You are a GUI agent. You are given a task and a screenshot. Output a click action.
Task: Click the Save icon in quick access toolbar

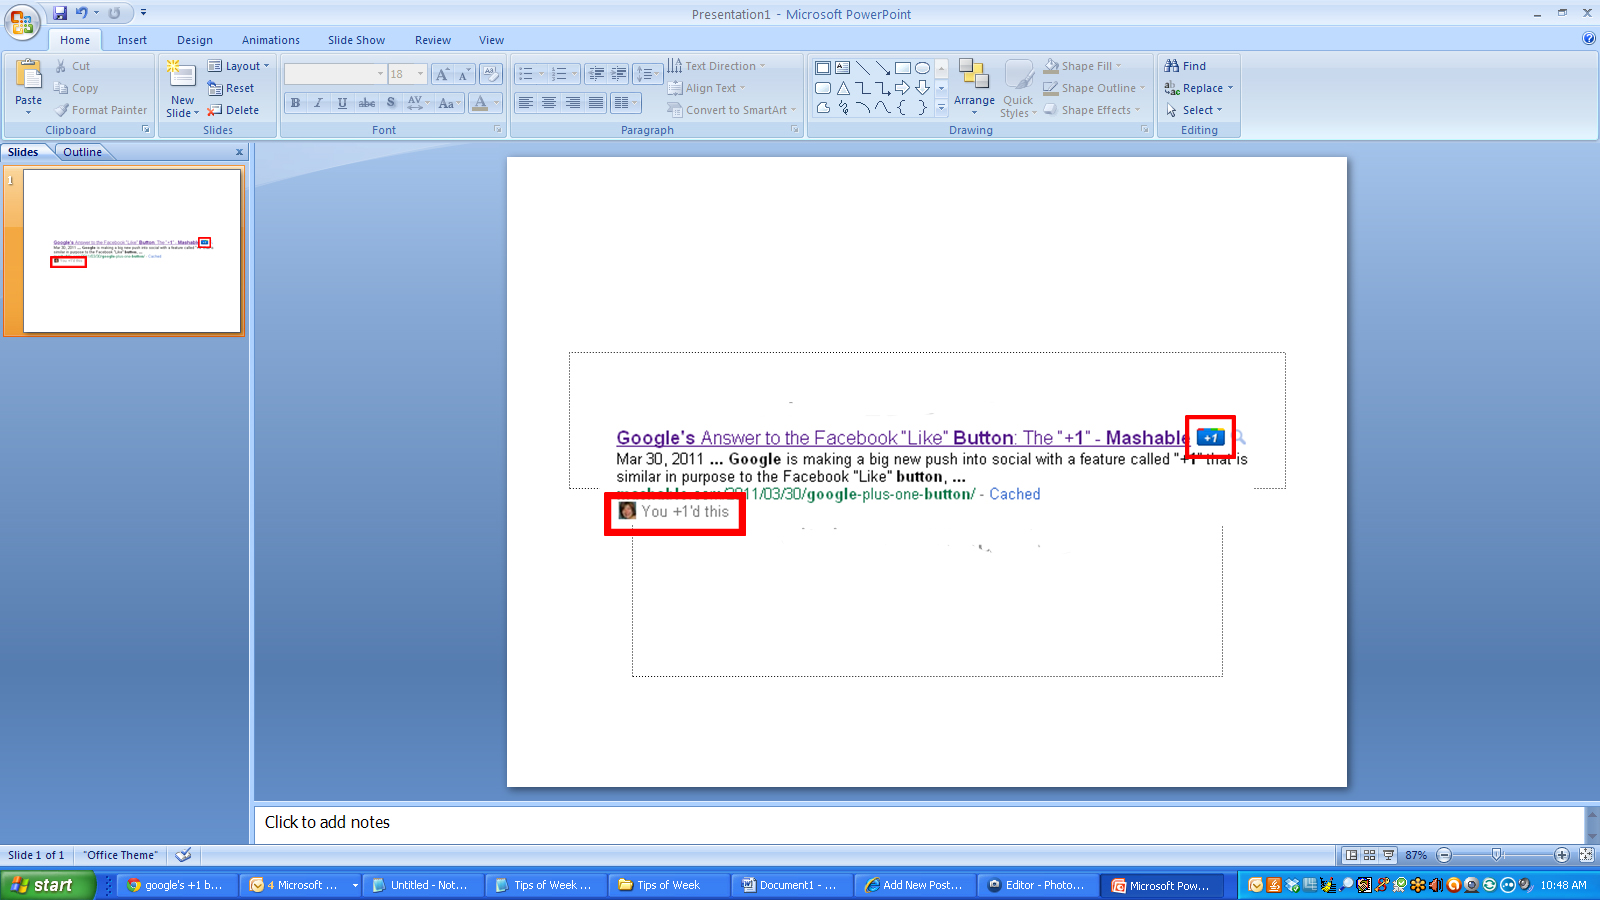pyautogui.click(x=60, y=13)
